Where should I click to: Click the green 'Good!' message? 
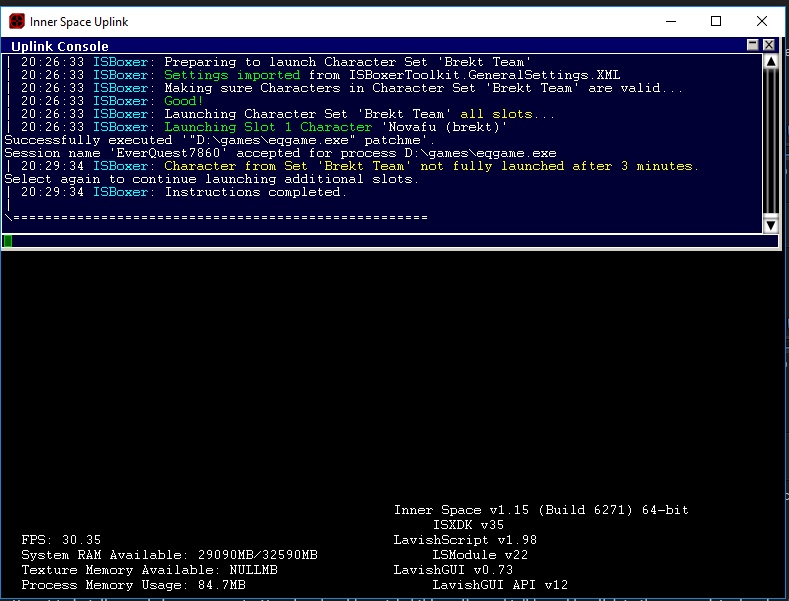tap(184, 101)
